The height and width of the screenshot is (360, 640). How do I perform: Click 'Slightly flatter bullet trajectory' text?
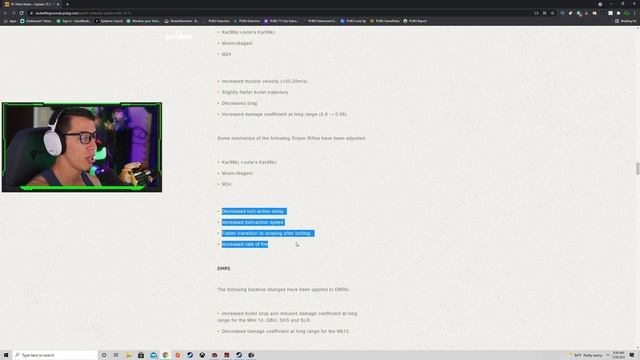click(255, 92)
